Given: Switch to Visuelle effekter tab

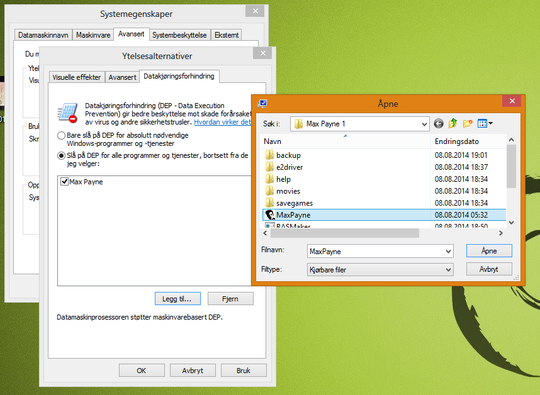Looking at the screenshot, I should click(x=76, y=77).
